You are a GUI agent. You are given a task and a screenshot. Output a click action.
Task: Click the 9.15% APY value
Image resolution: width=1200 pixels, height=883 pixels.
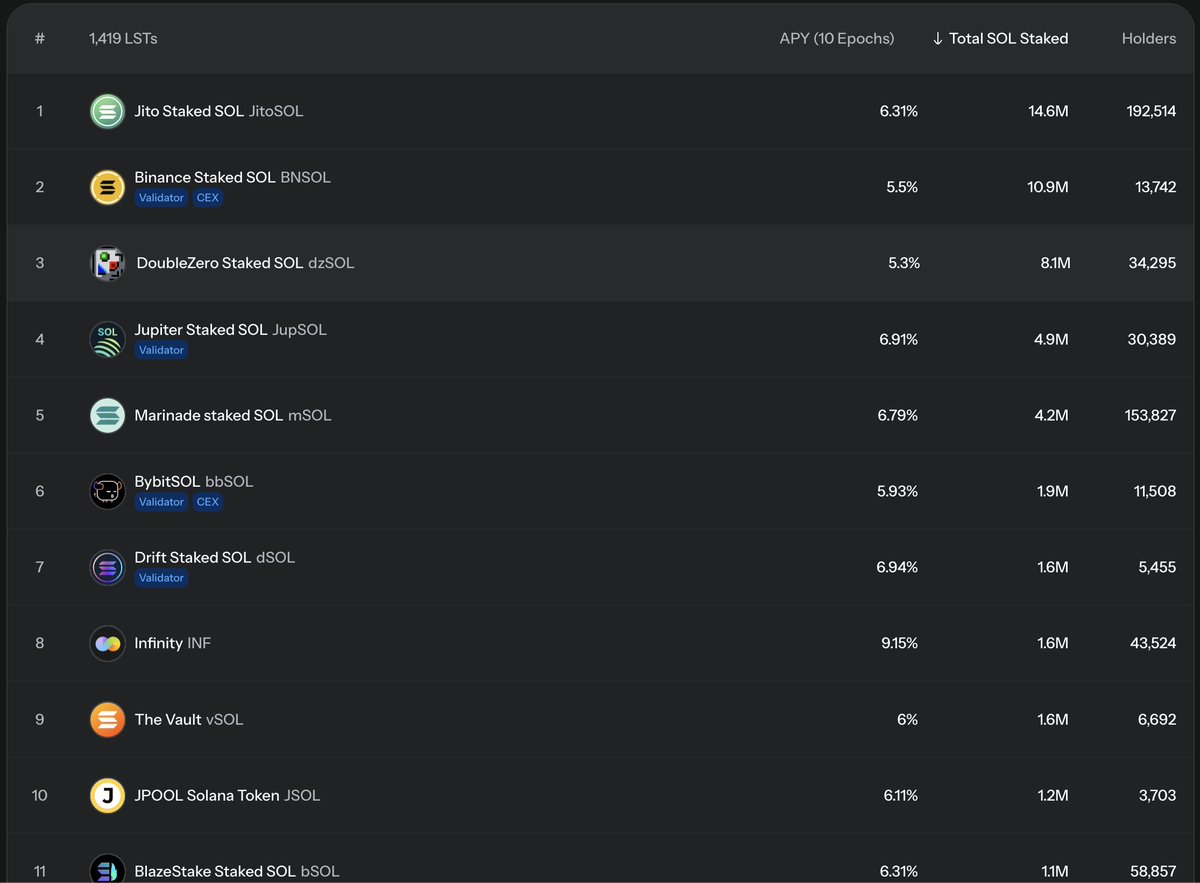coord(900,643)
